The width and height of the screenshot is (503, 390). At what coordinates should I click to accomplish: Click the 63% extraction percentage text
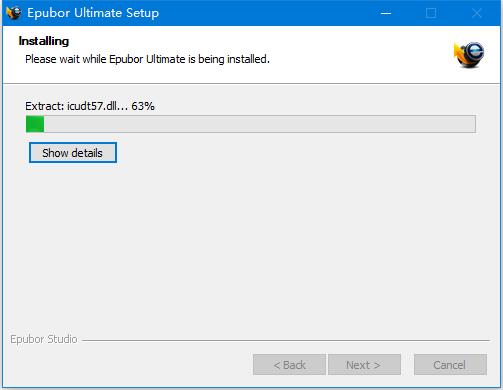click(143, 106)
